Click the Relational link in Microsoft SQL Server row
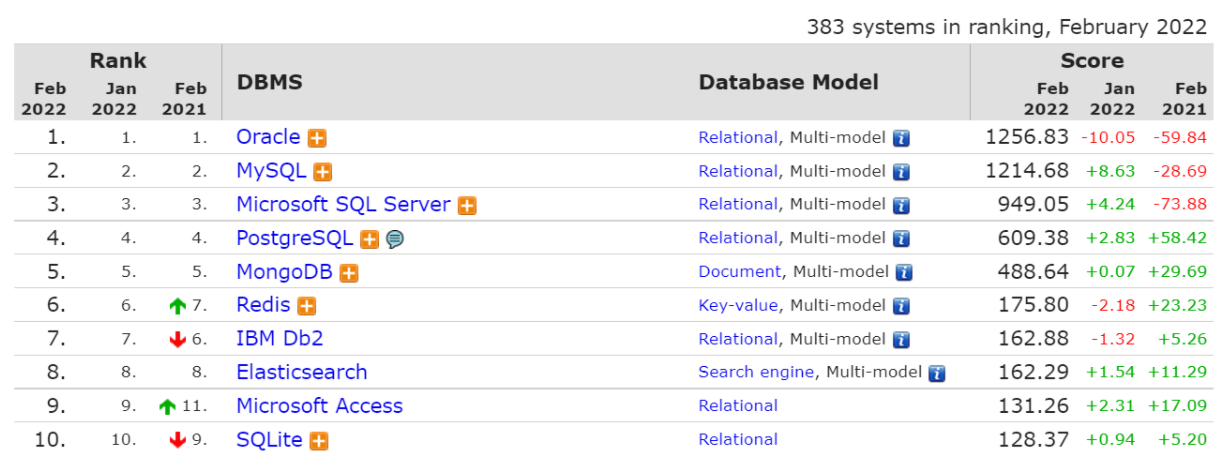Screen dimensions: 1230x457 (x=738, y=205)
